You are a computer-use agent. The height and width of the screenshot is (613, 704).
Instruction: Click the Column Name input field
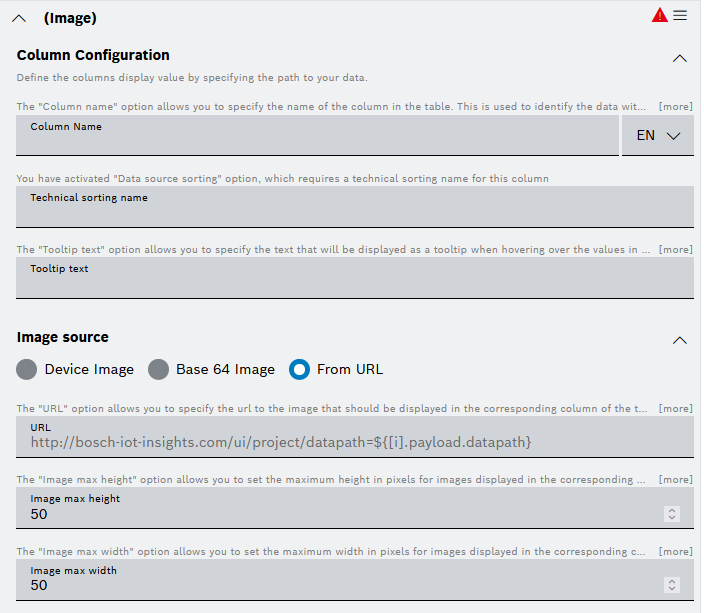(317, 136)
